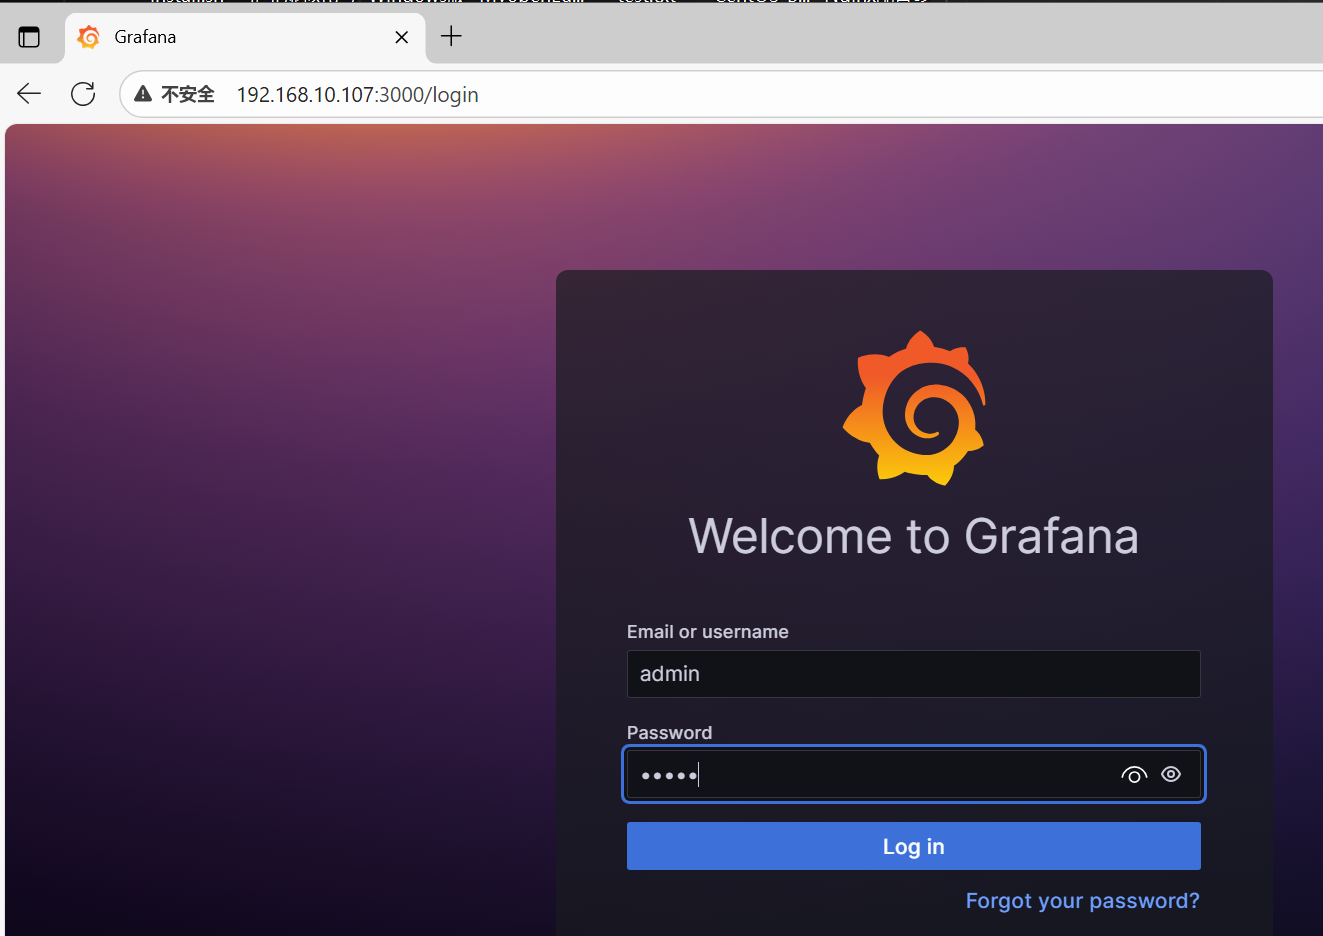Click the Welcome to Grafana heading
Viewport: 1323px width, 936px height.
point(914,536)
